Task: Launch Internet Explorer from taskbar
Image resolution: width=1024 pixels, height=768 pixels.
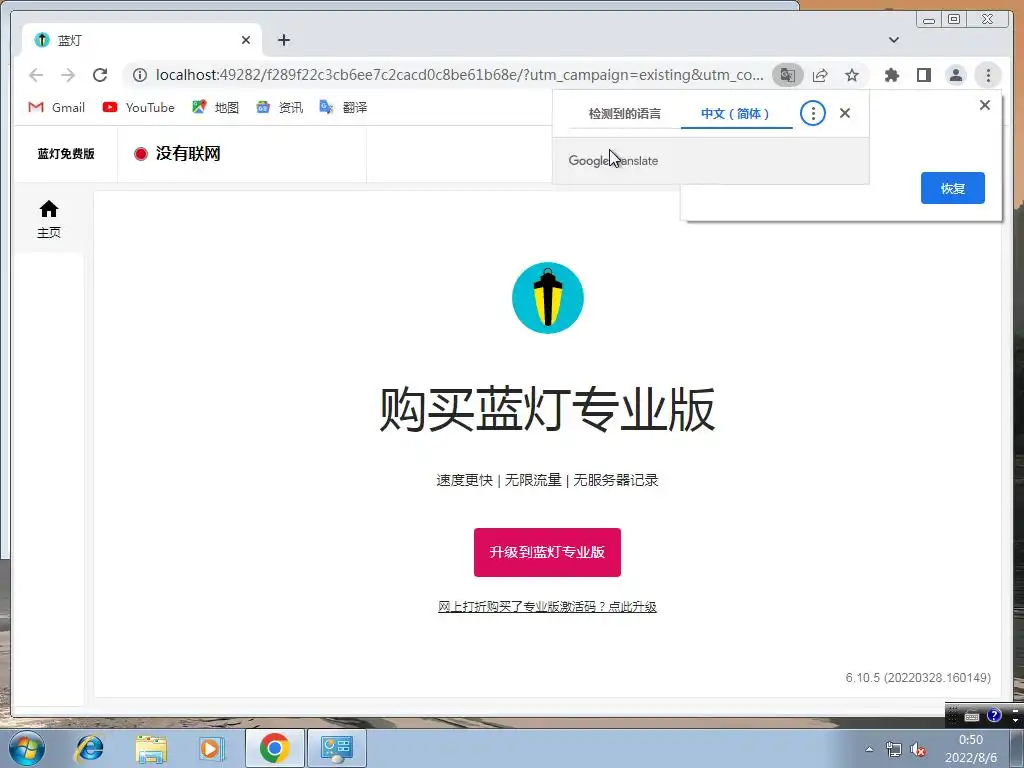Action: [89, 748]
